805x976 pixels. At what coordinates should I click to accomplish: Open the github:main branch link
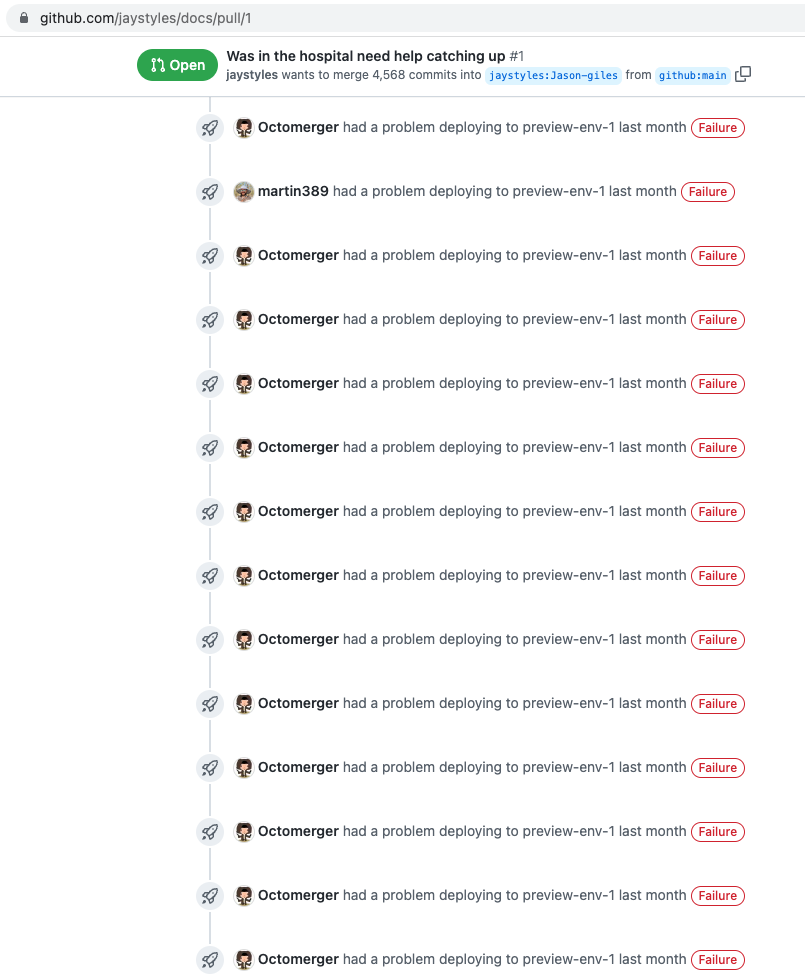[x=692, y=75]
